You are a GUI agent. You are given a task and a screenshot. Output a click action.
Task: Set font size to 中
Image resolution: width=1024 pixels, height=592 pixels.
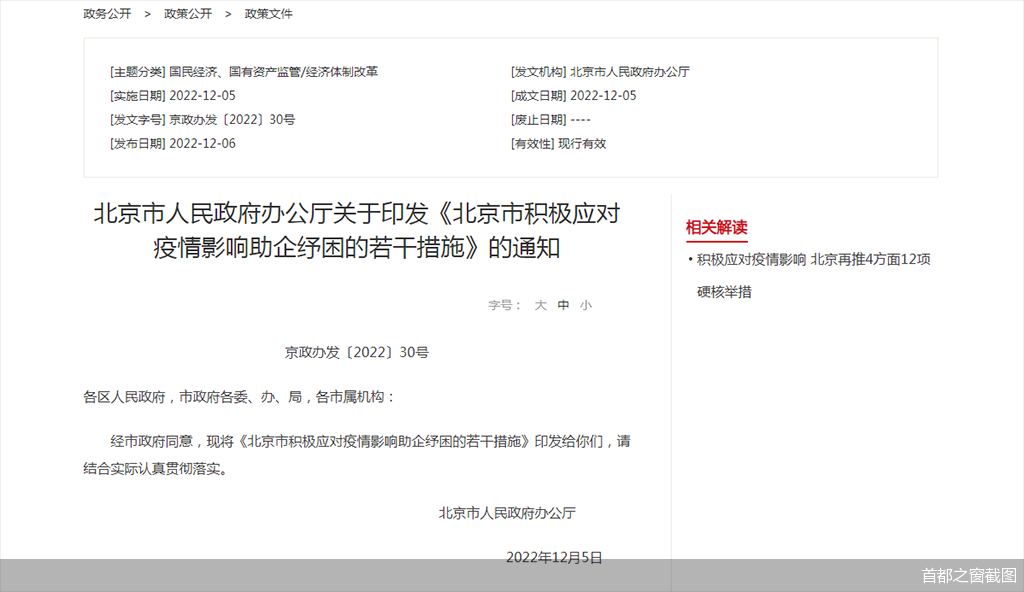tap(562, 305)
